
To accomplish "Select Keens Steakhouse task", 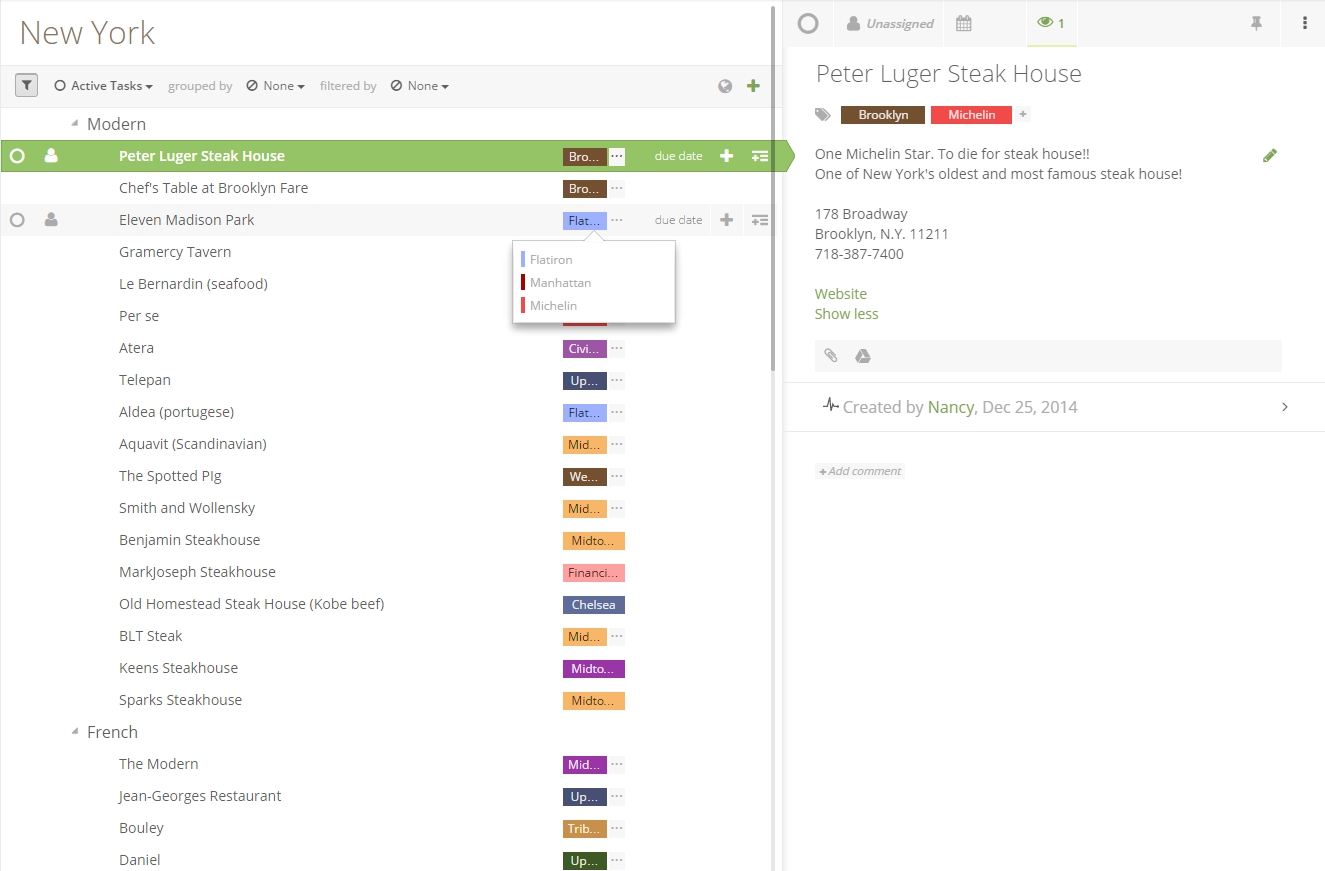I will (x=178, y=668).
